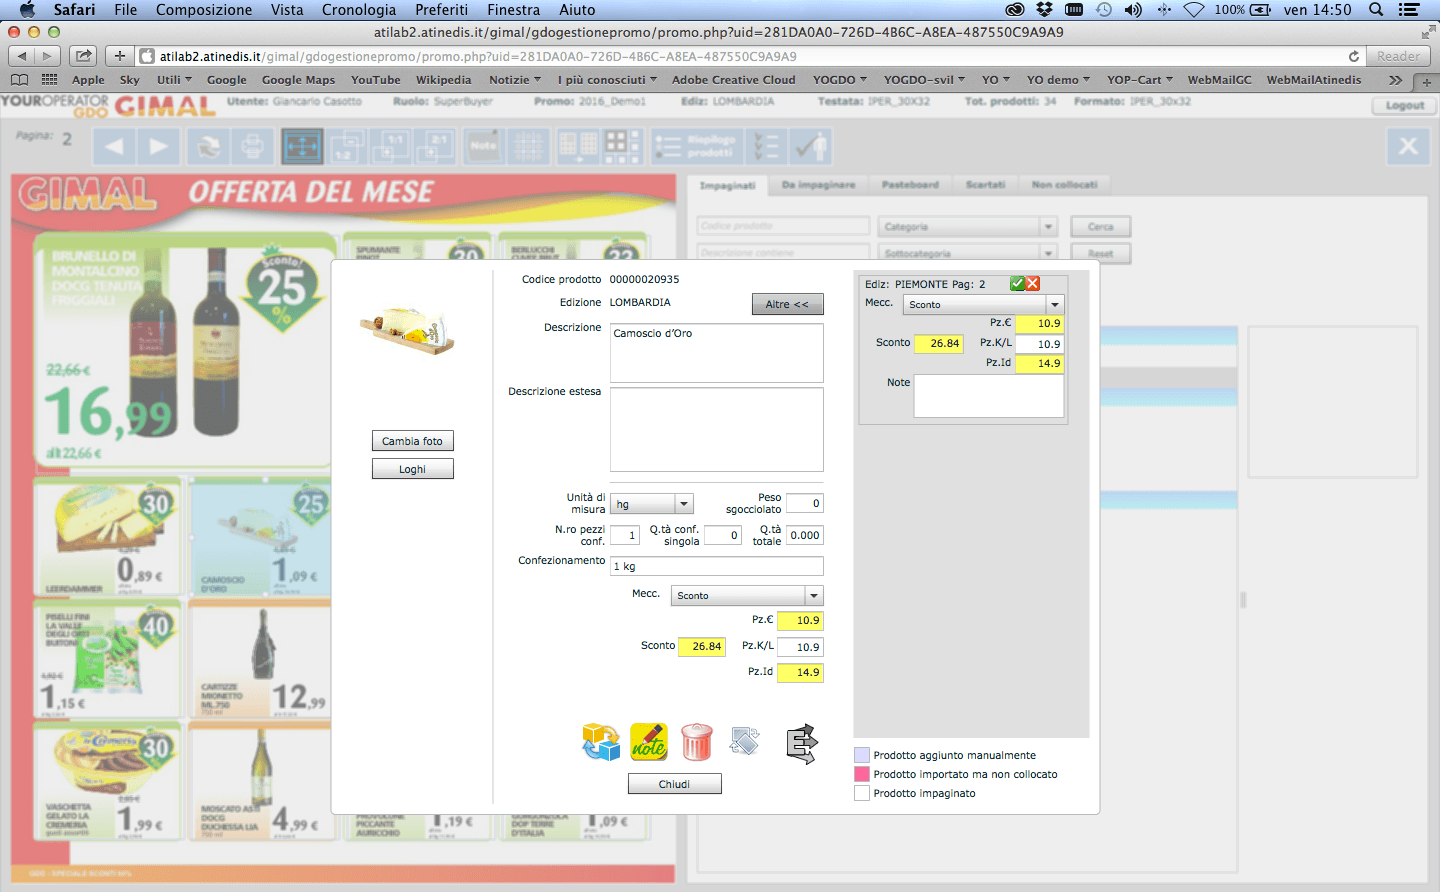Click the Cambia foto button

412,441
